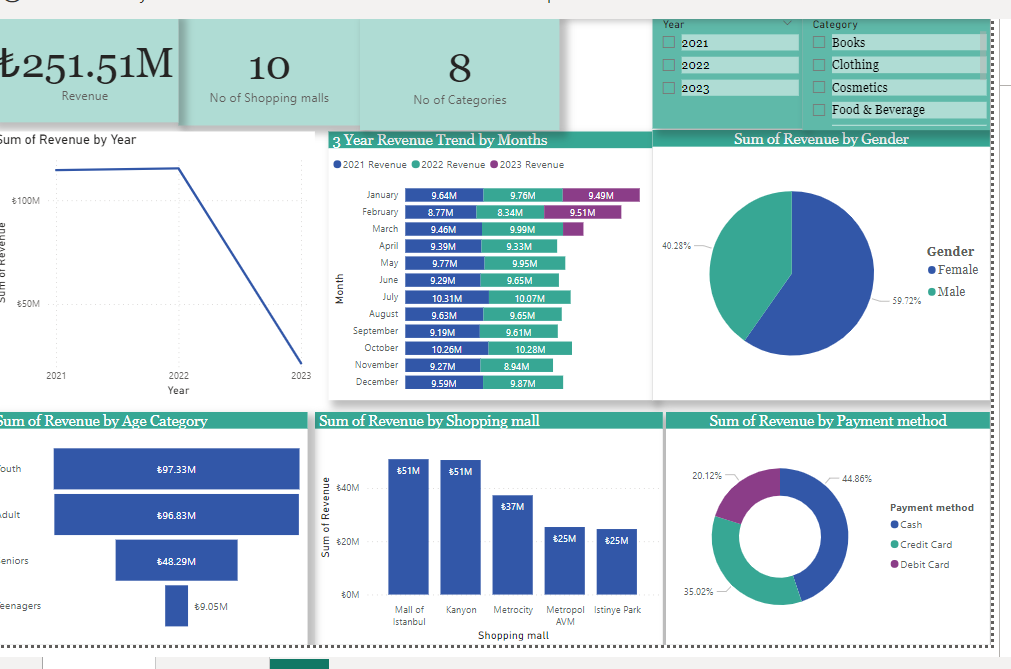Viewport: 1011px width, 669px height.
Task: Click the 2023 Revenue legend dot
Action: pyautogui.click(x=494, y=165)
